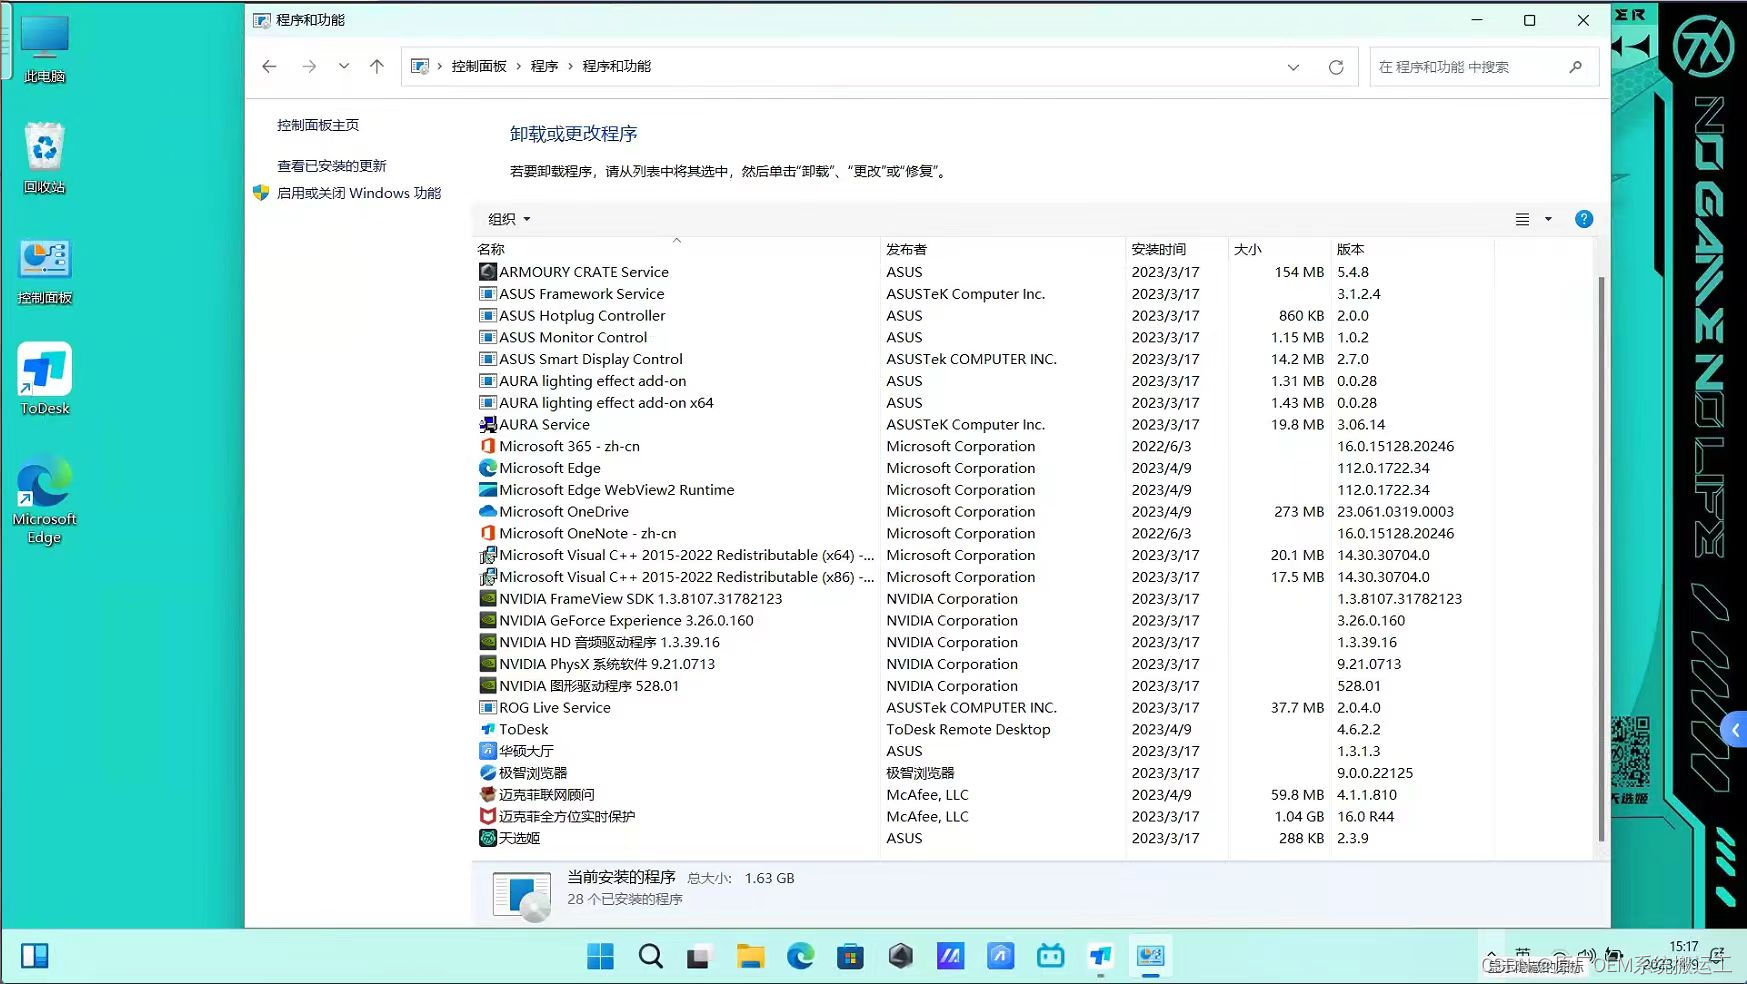Click the change view icon
1747x984 pixels.
coord(1522,219)
